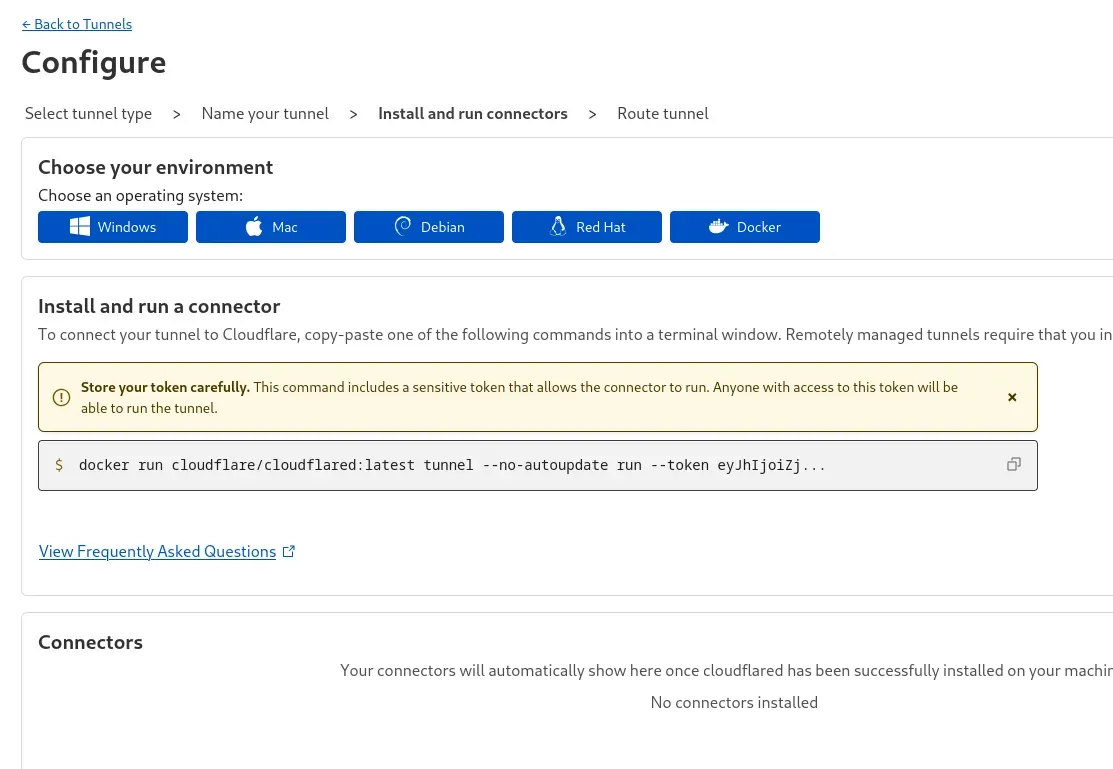Screen dimensions: 1113x769
Task: Click the Connectors section heading
Action: (90, 643)
